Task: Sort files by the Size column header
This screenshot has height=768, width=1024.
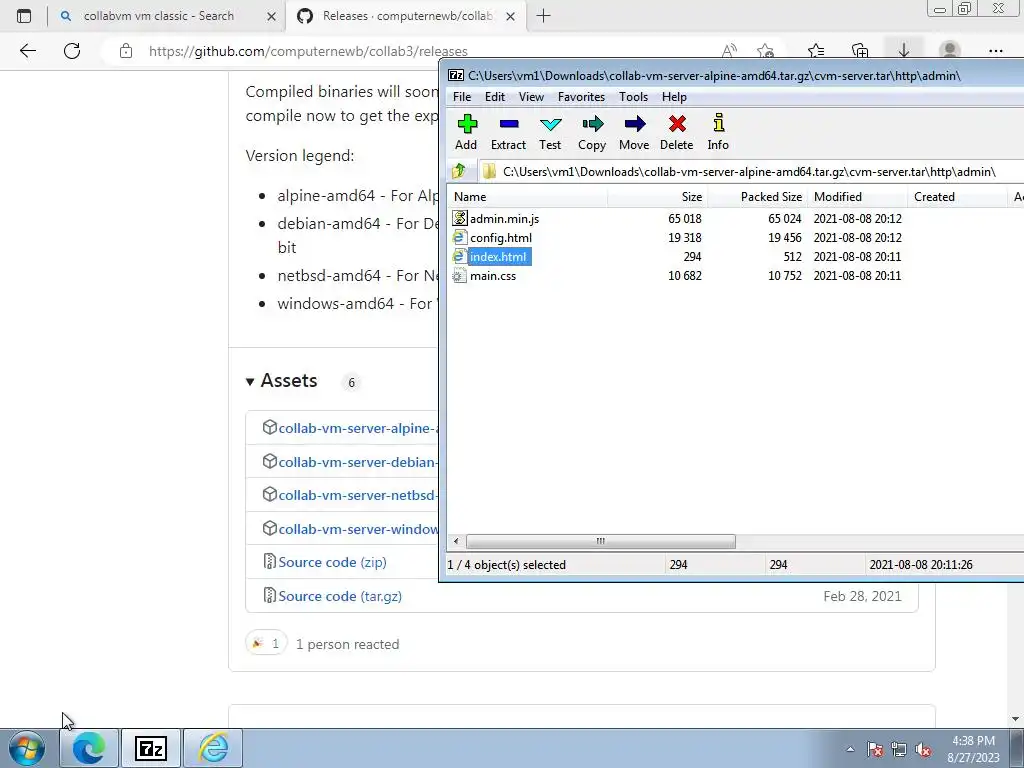Action: tap(658, 197)
